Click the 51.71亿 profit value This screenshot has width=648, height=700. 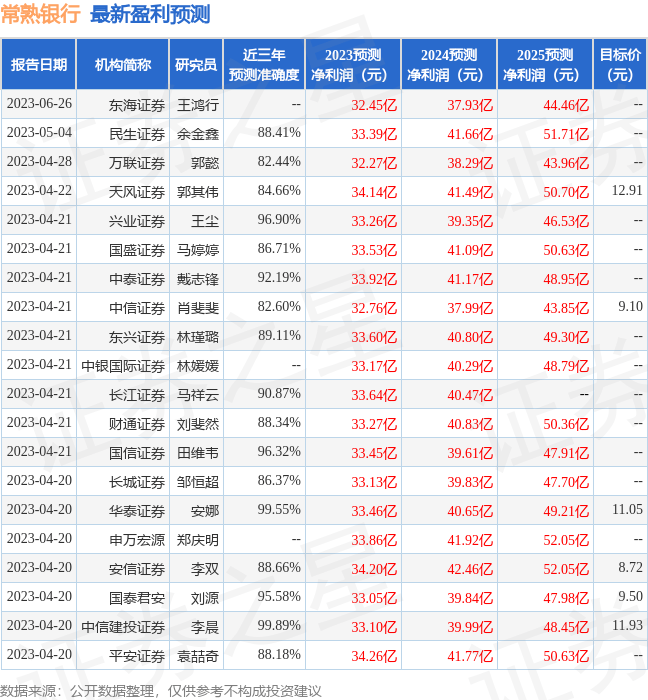tap(566, 134)
